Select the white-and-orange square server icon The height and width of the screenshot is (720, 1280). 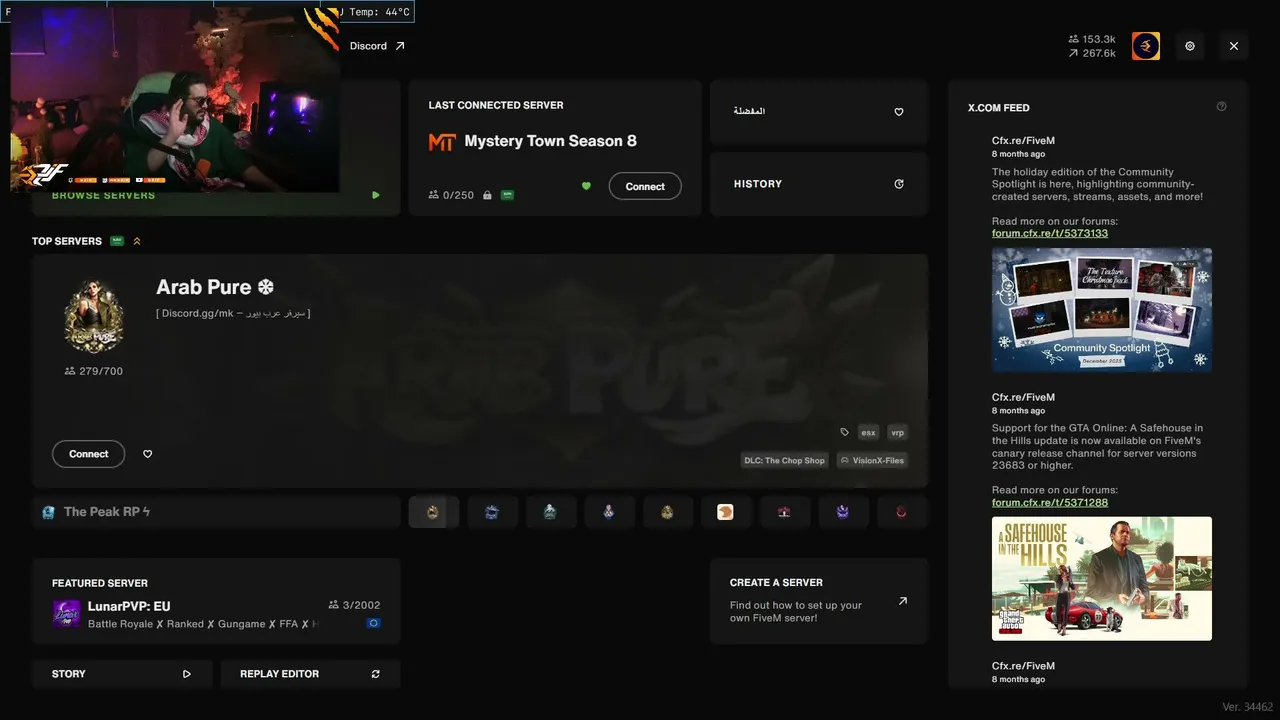pos(726,512)
